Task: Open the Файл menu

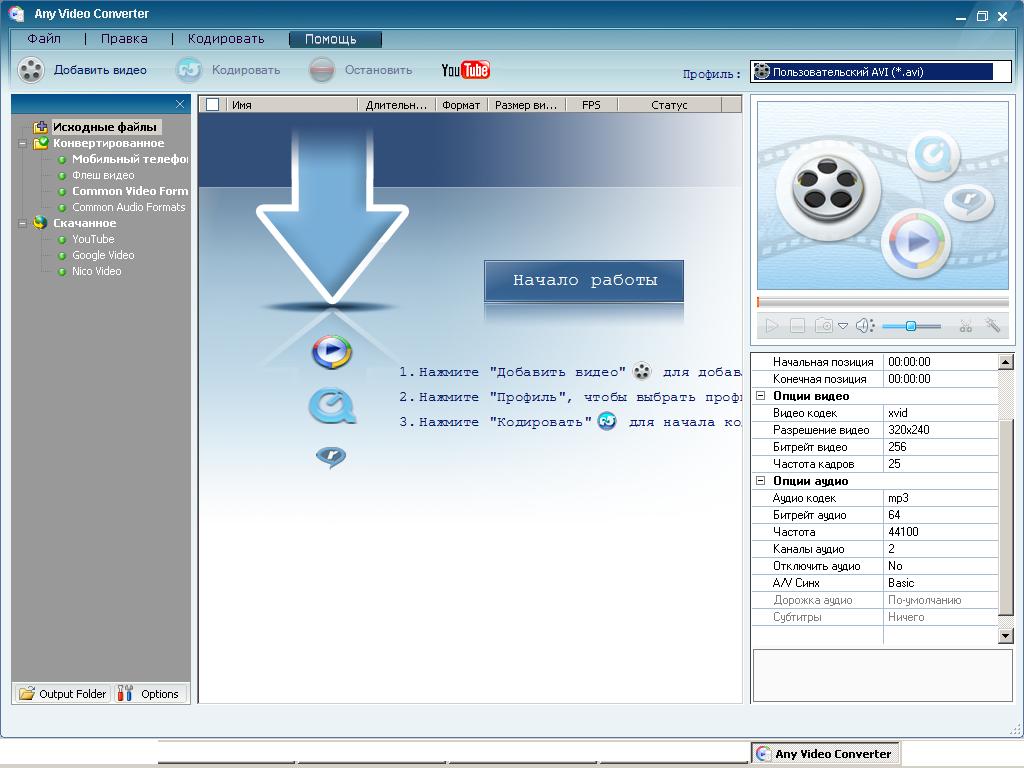Action: pyautogui.click(x=44, y=39)
